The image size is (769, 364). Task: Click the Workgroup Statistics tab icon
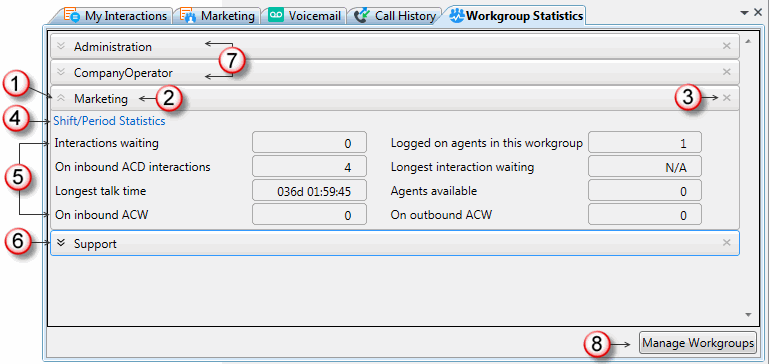pyautogui.click(x=457, y=16)
